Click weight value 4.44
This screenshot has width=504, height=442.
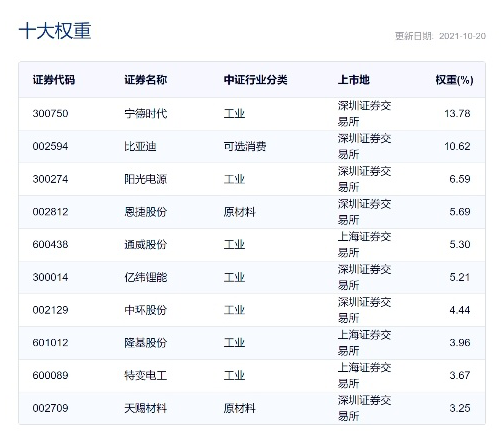point(460,310)
